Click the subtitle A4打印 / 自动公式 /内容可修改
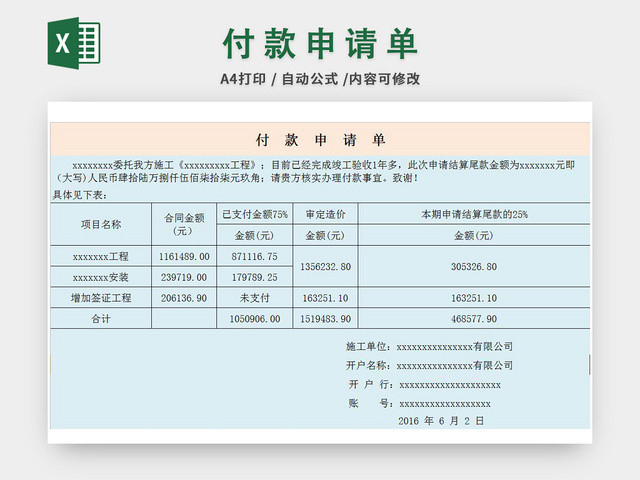640x480 pixels. (320, 79)
